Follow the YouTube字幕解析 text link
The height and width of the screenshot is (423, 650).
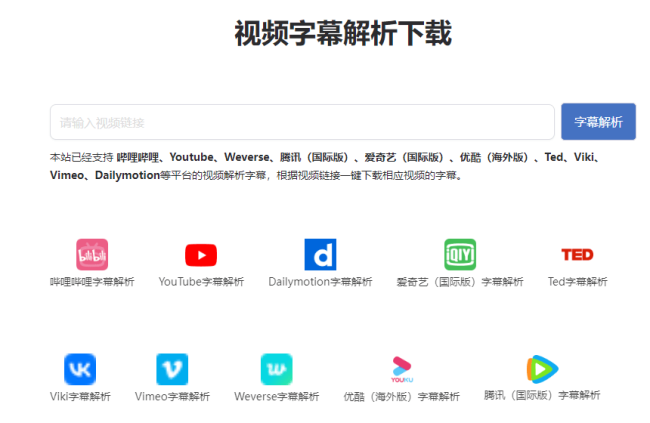click(x=201, y=282)
